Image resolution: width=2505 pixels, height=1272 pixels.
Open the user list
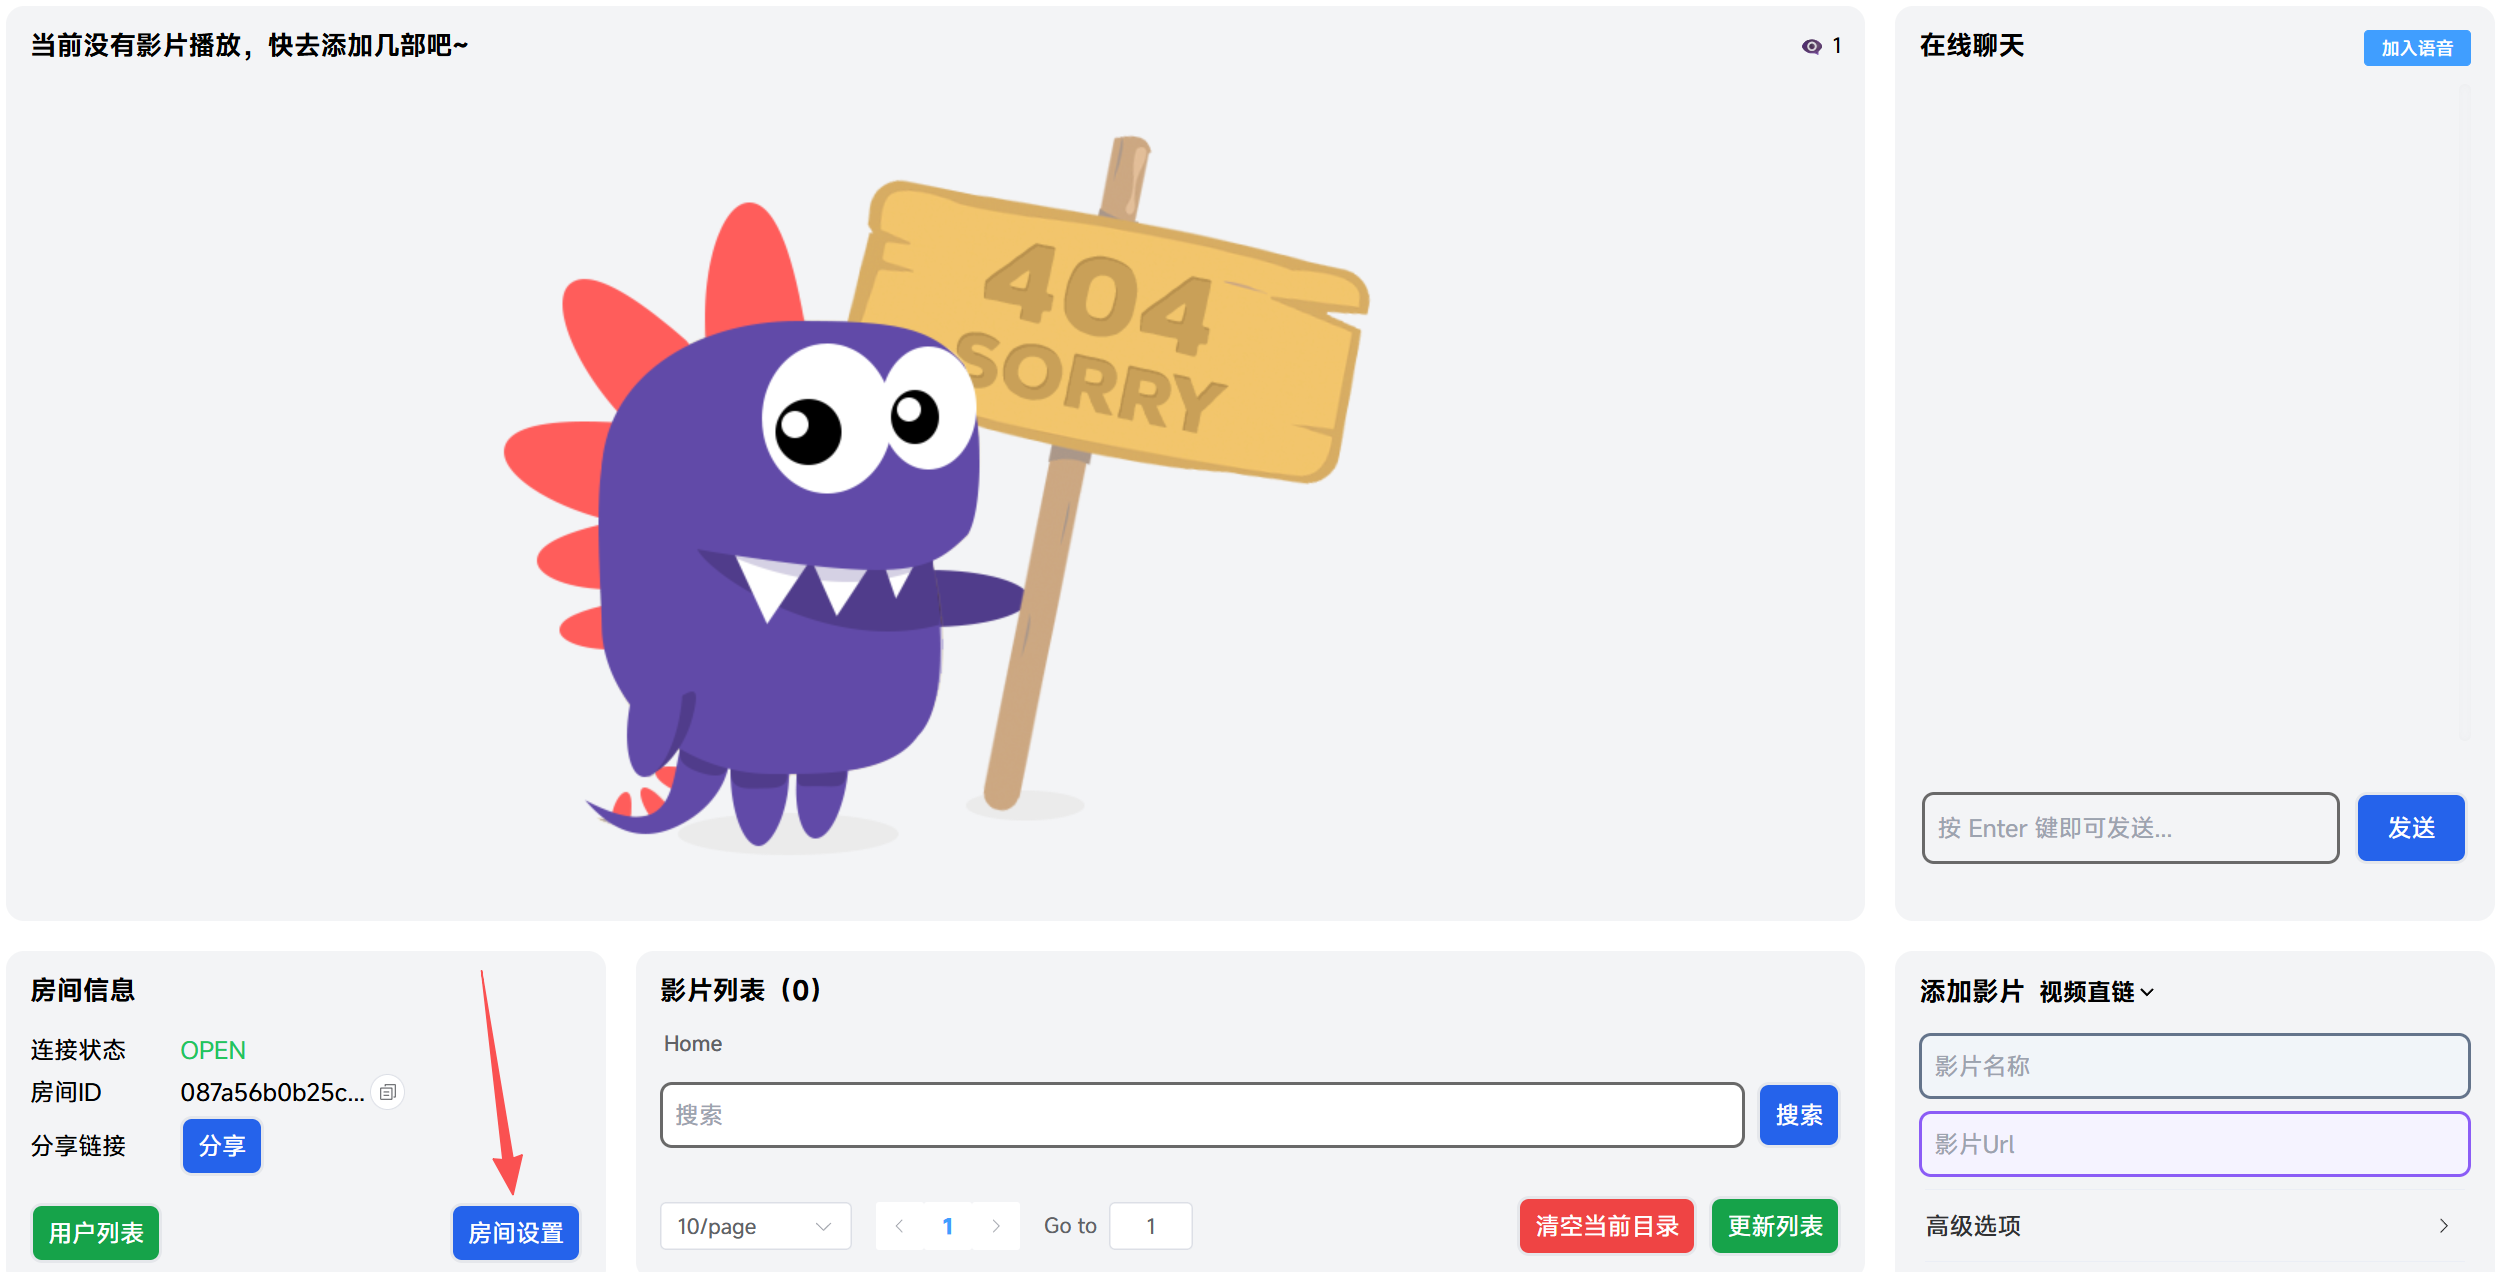tap(96, 1233)
